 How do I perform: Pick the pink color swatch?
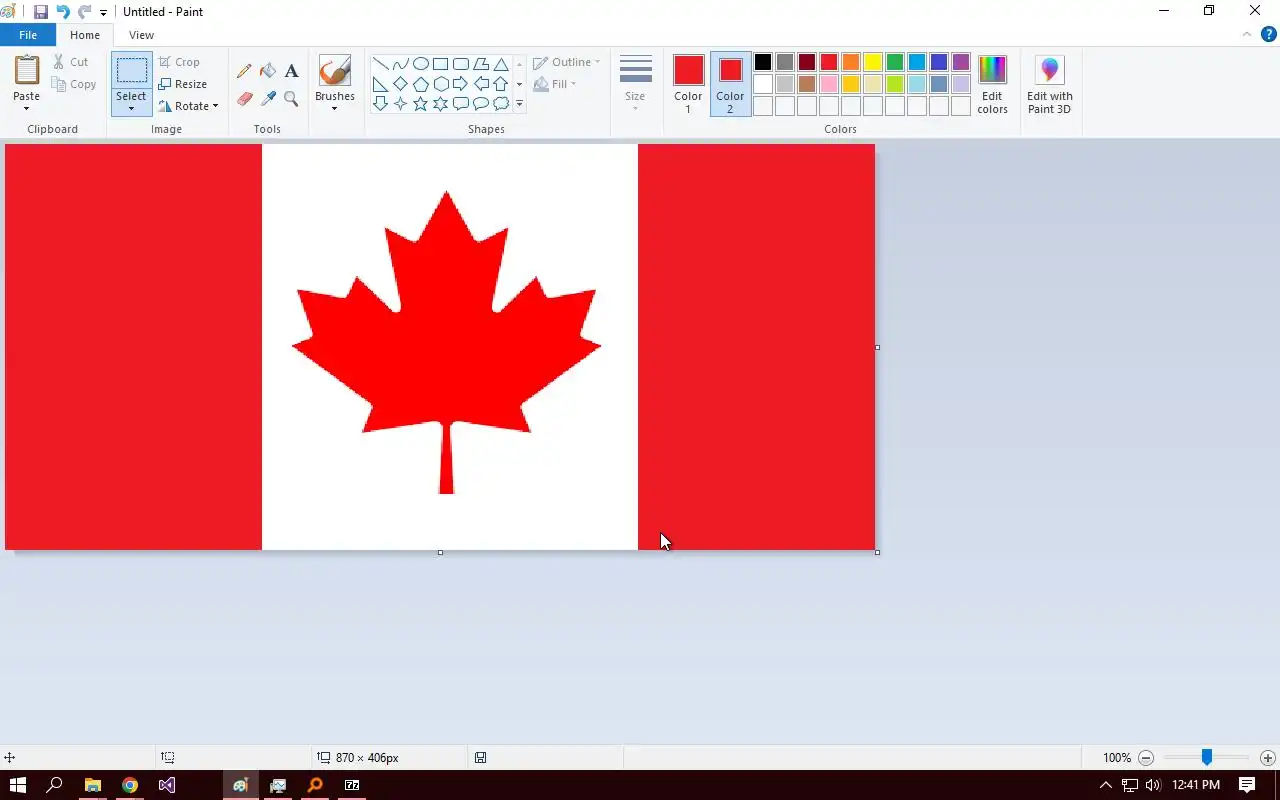click(x=829, y=84)
